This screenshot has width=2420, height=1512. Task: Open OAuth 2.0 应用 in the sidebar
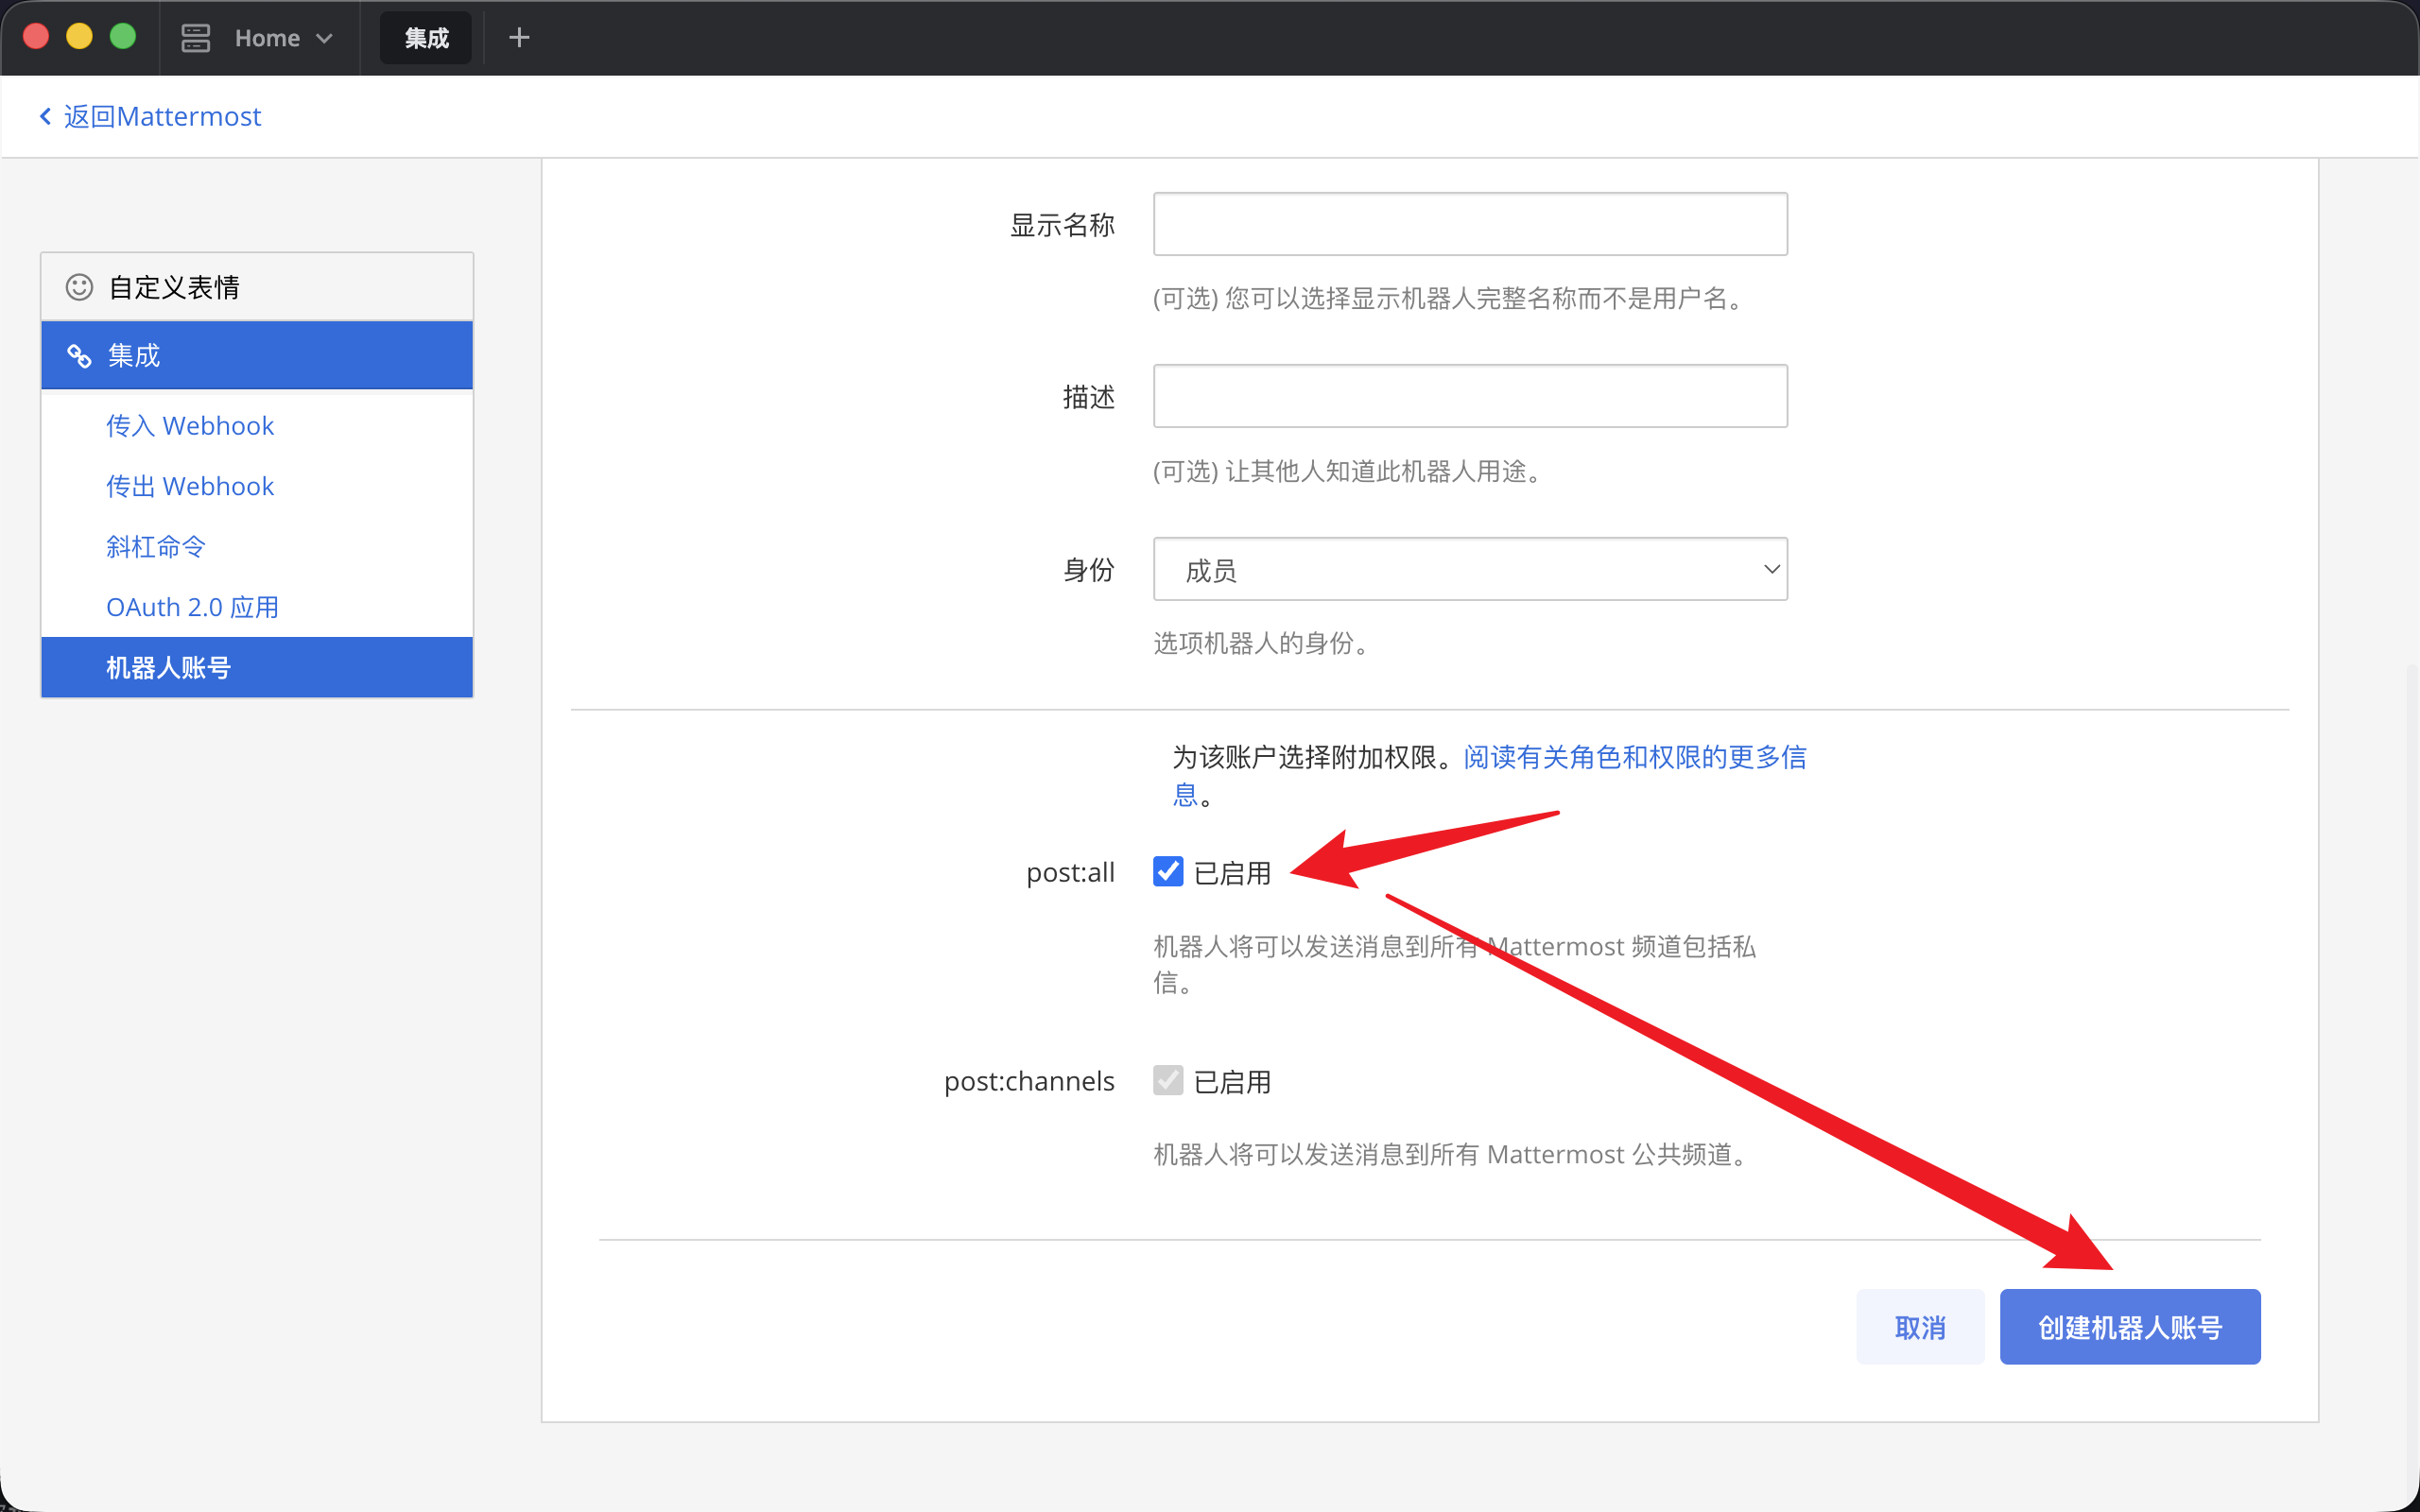192,607
